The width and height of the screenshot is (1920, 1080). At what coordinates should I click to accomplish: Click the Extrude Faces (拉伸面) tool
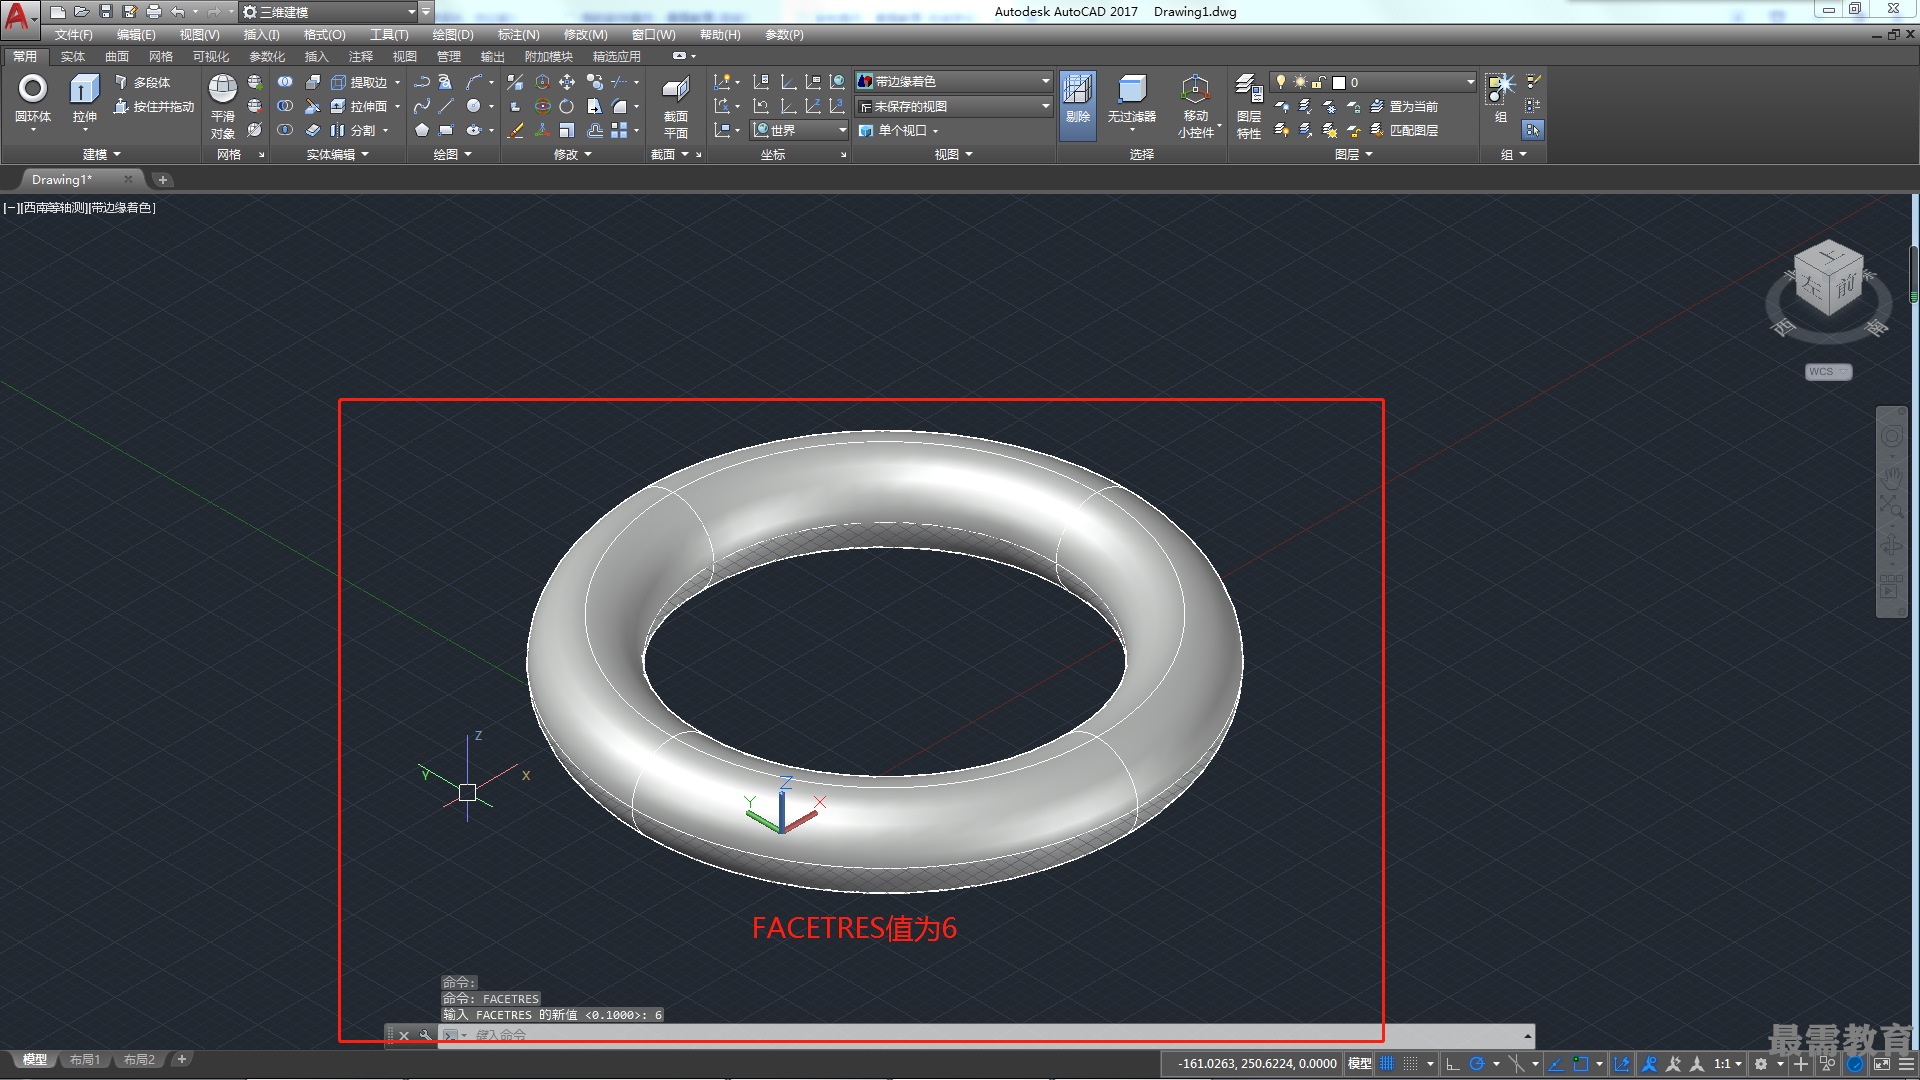click(x=359, y=106)
